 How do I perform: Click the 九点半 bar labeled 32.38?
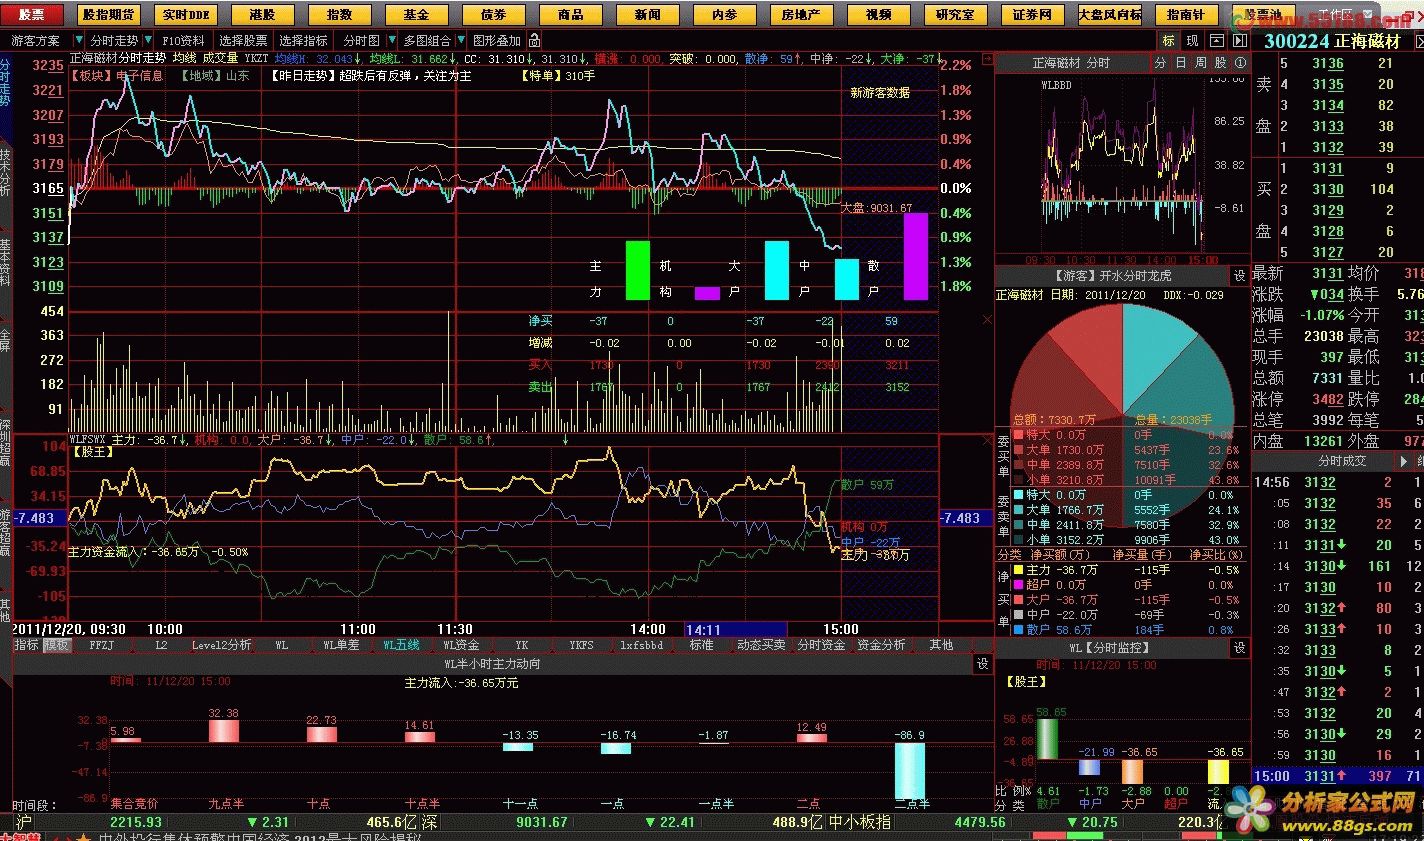coord(224,731)
